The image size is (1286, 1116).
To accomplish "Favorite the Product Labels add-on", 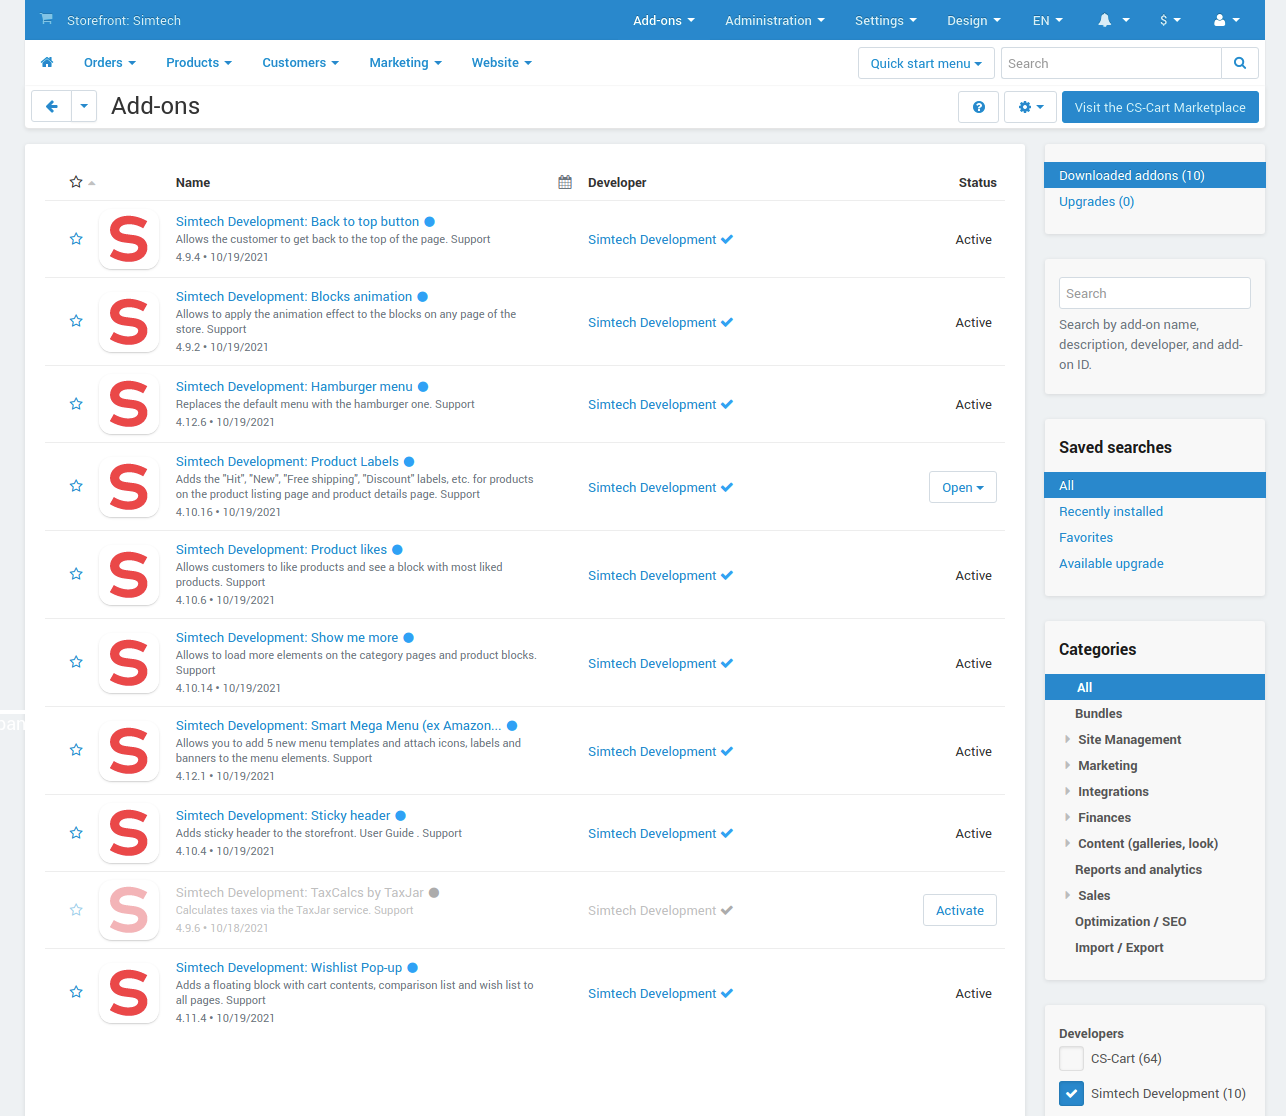I will click(x=76, y=486).
